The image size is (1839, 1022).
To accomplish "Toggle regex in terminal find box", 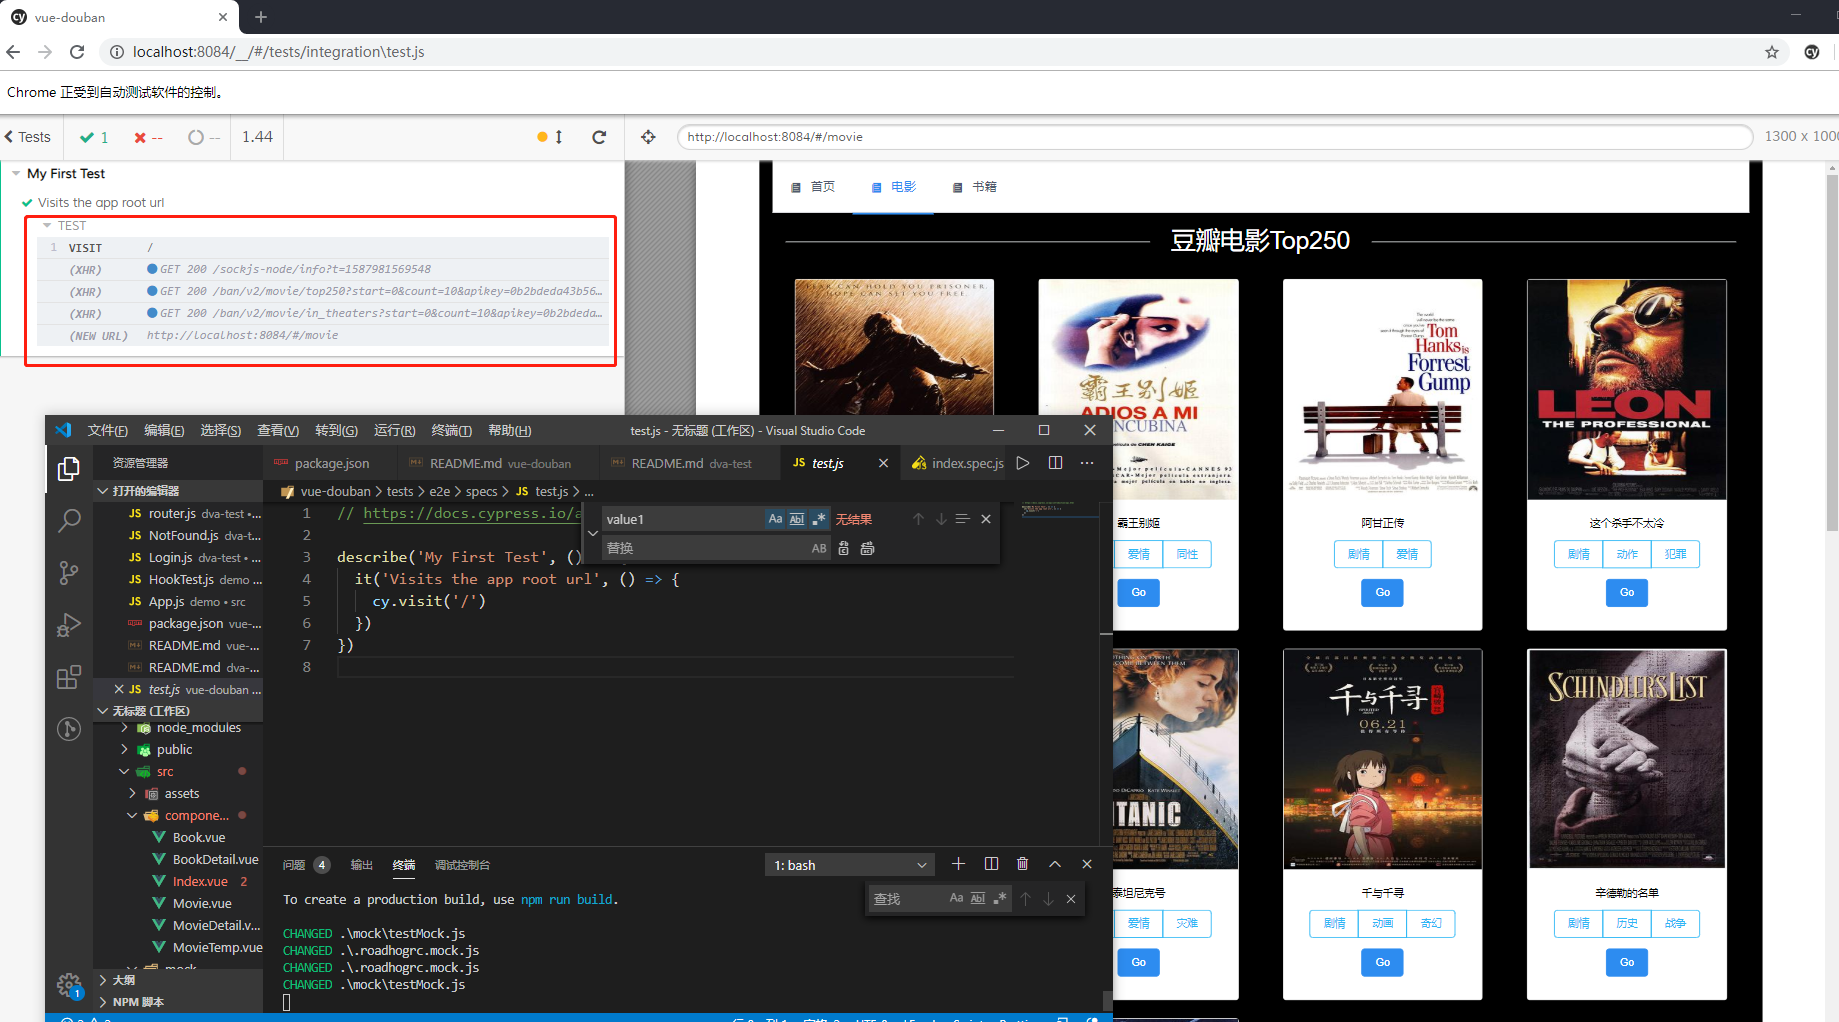I will (x=999, y=898).
